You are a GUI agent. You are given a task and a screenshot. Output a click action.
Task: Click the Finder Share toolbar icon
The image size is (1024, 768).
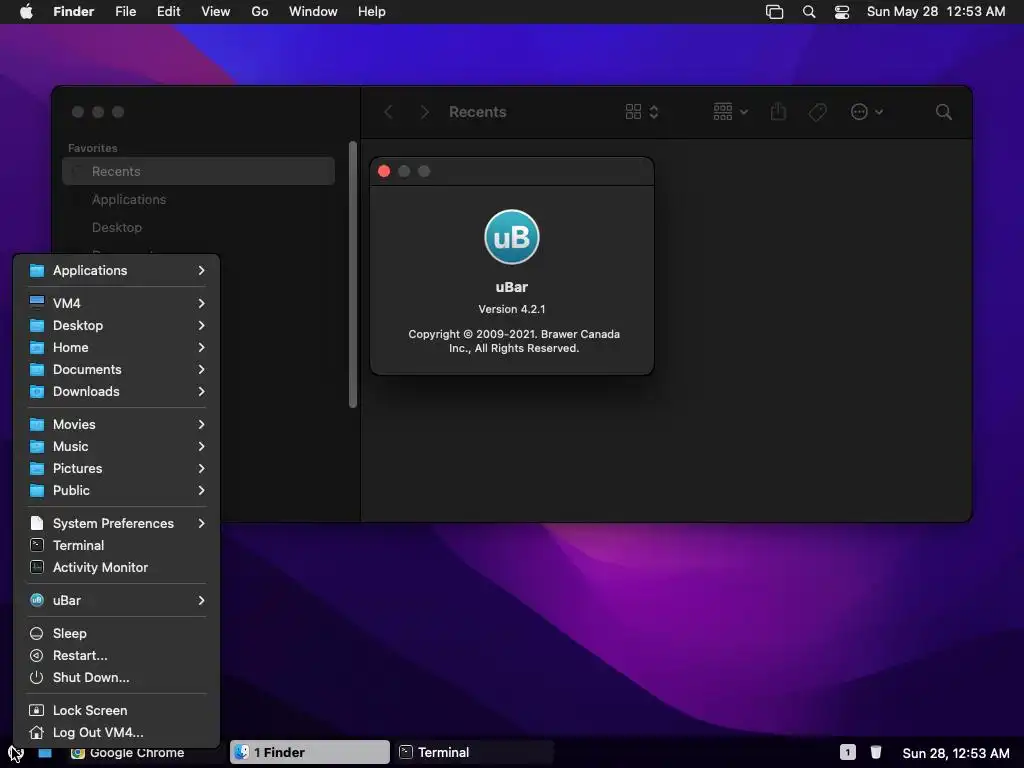pyautogui.click(x=778, y=112)
